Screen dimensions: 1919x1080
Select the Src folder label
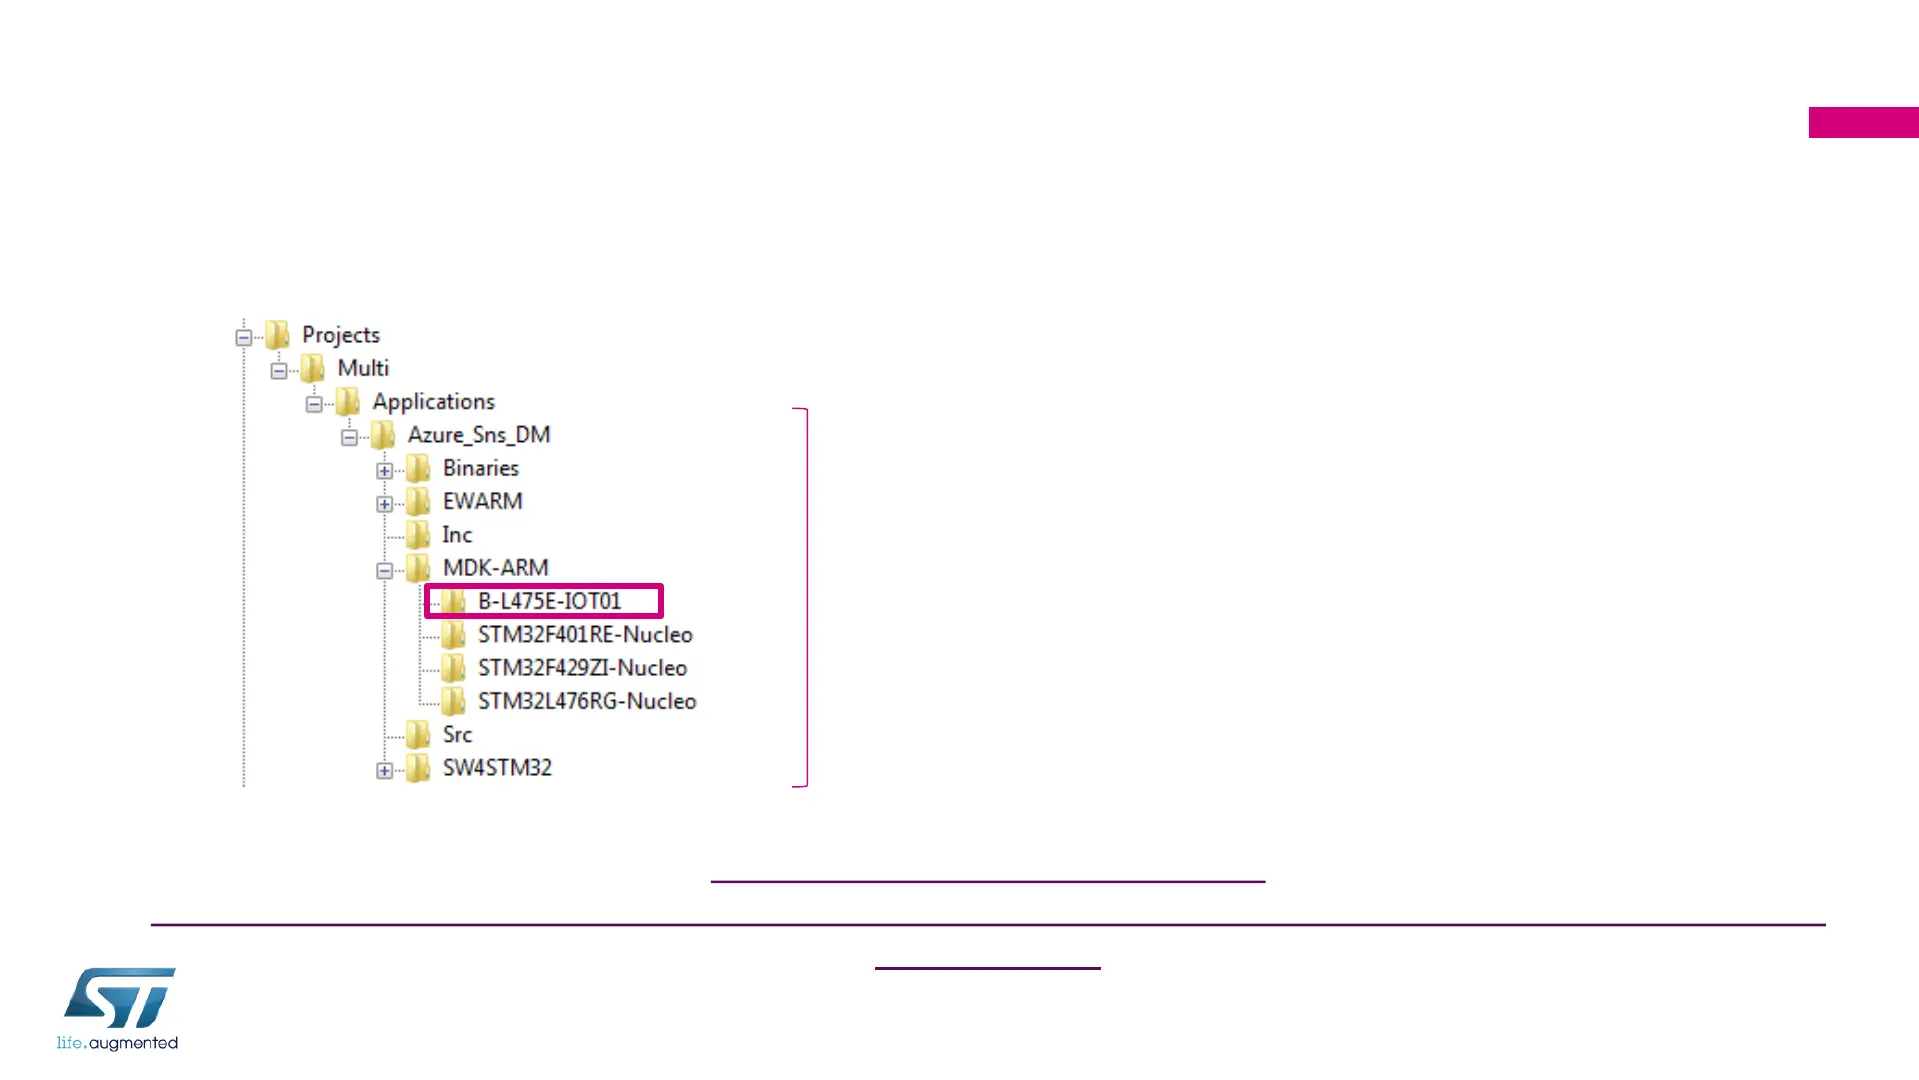(458, 735)
